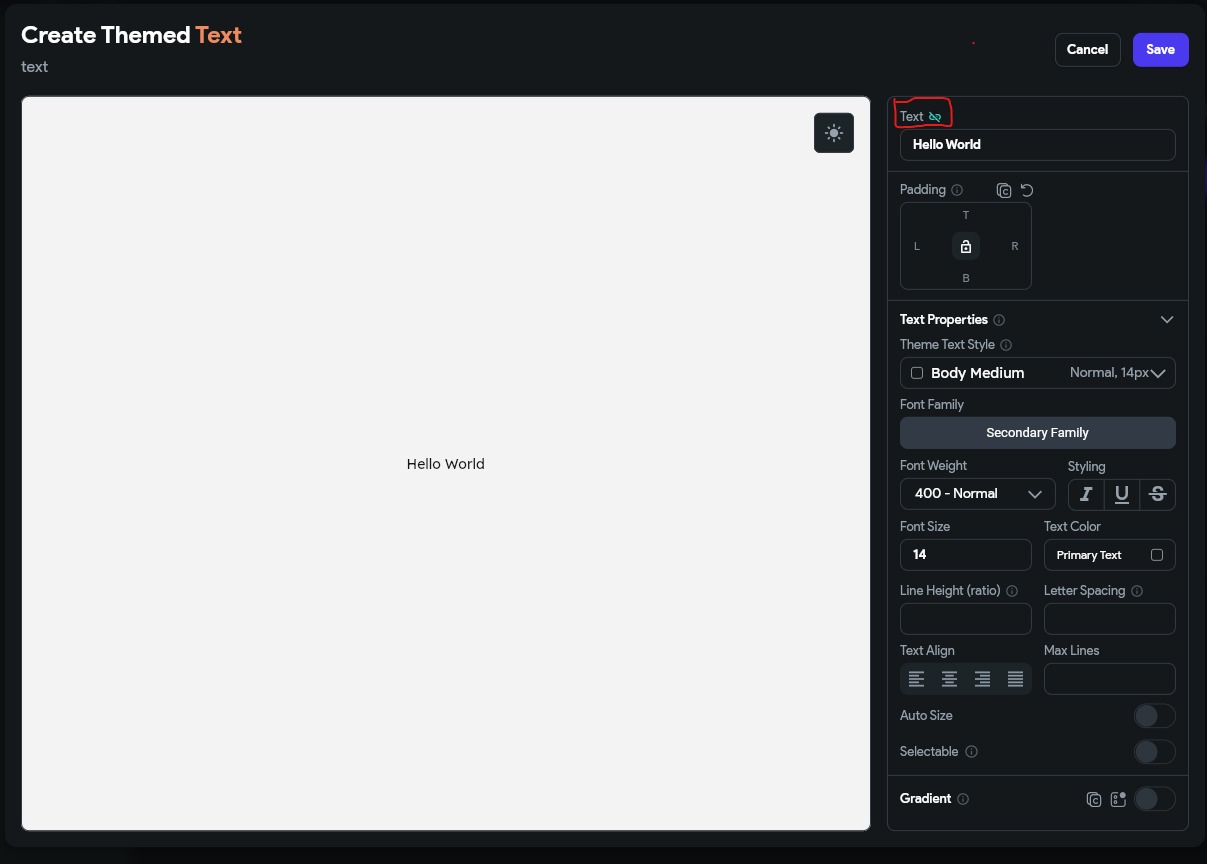Copy padding values using the copy icon
1207x864 pixels.
1004,190
